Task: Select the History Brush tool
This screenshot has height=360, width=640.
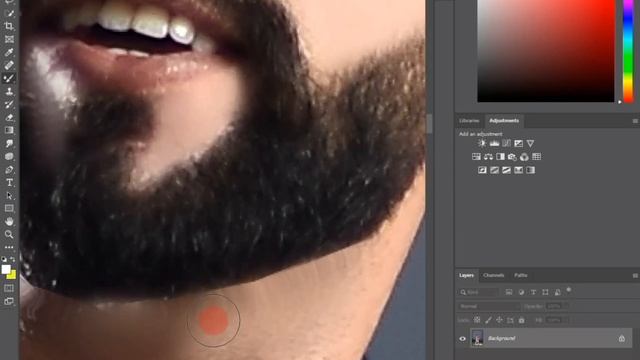Action: pos(9,104)
